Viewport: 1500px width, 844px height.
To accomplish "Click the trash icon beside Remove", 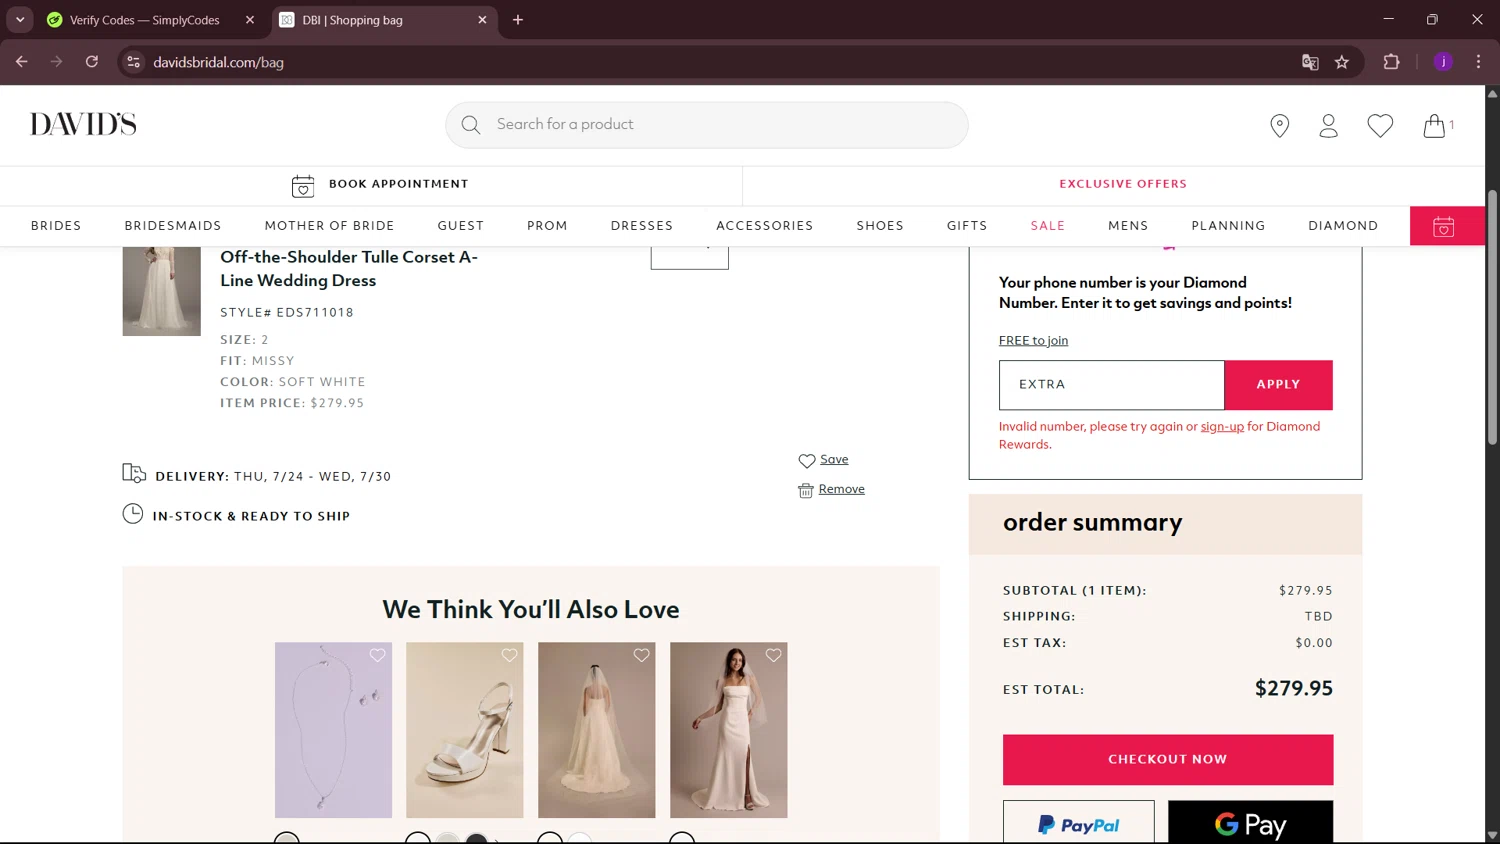I will (x=806, y=490).
